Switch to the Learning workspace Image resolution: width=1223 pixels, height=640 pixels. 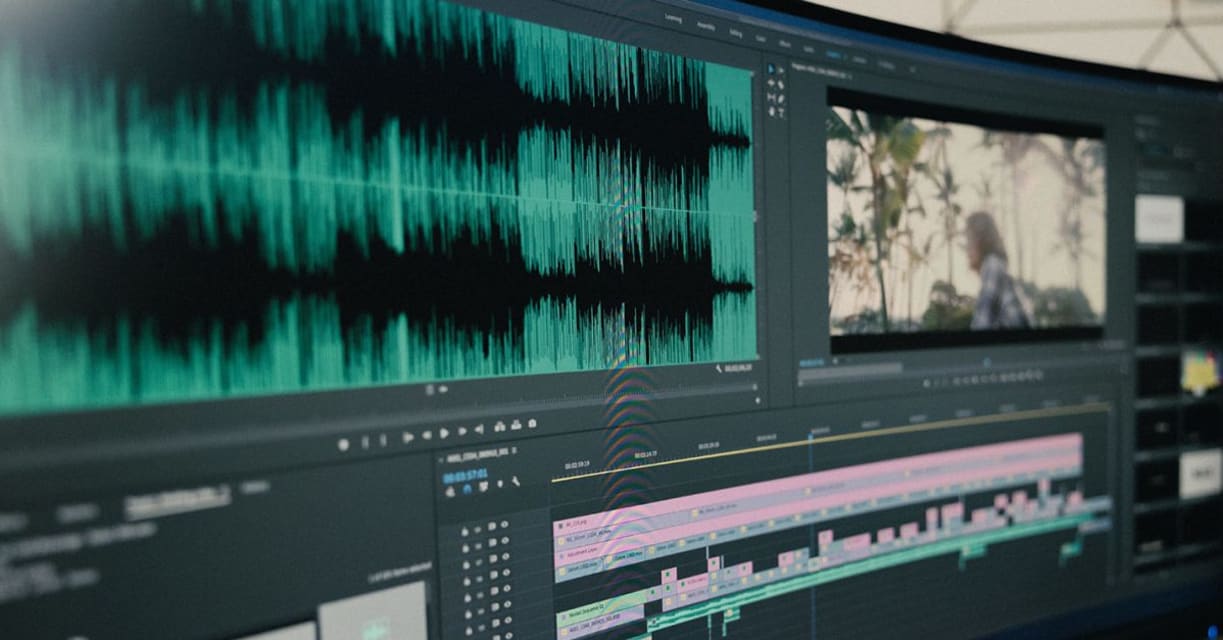pyautogui.click(x=673, y=18)
